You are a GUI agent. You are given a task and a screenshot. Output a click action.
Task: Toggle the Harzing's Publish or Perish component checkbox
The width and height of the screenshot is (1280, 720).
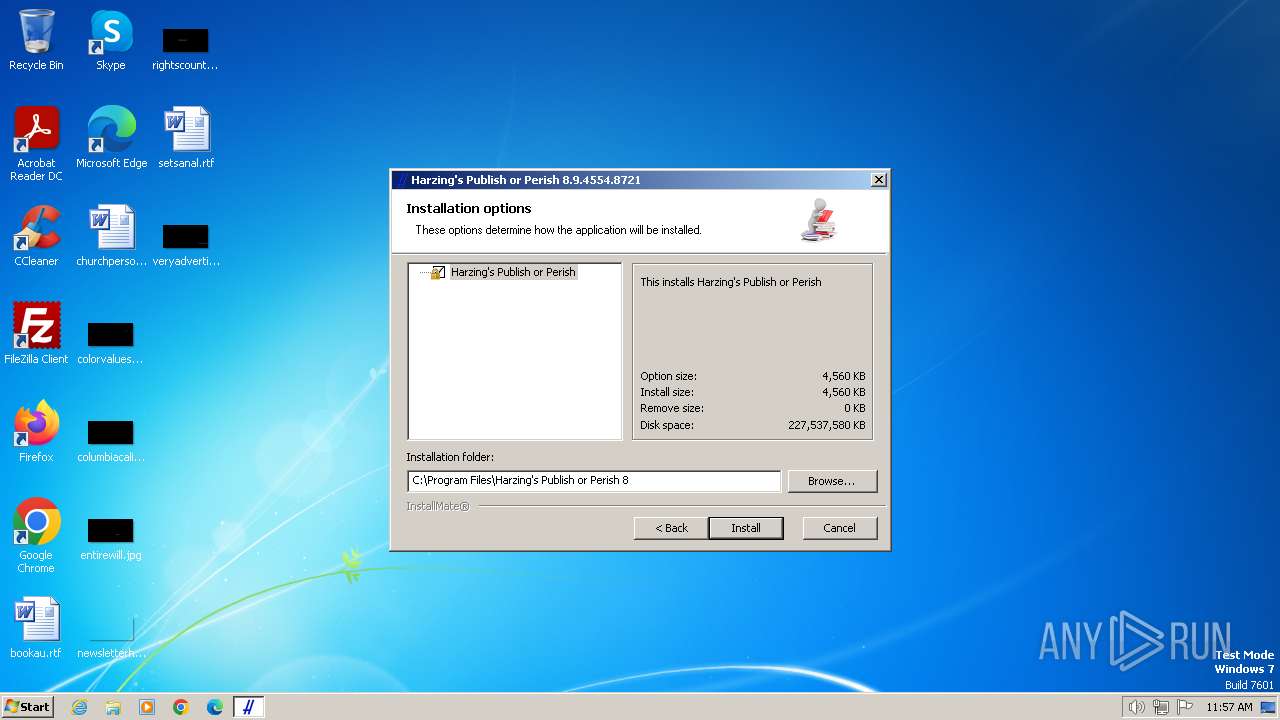click(438, 272)
